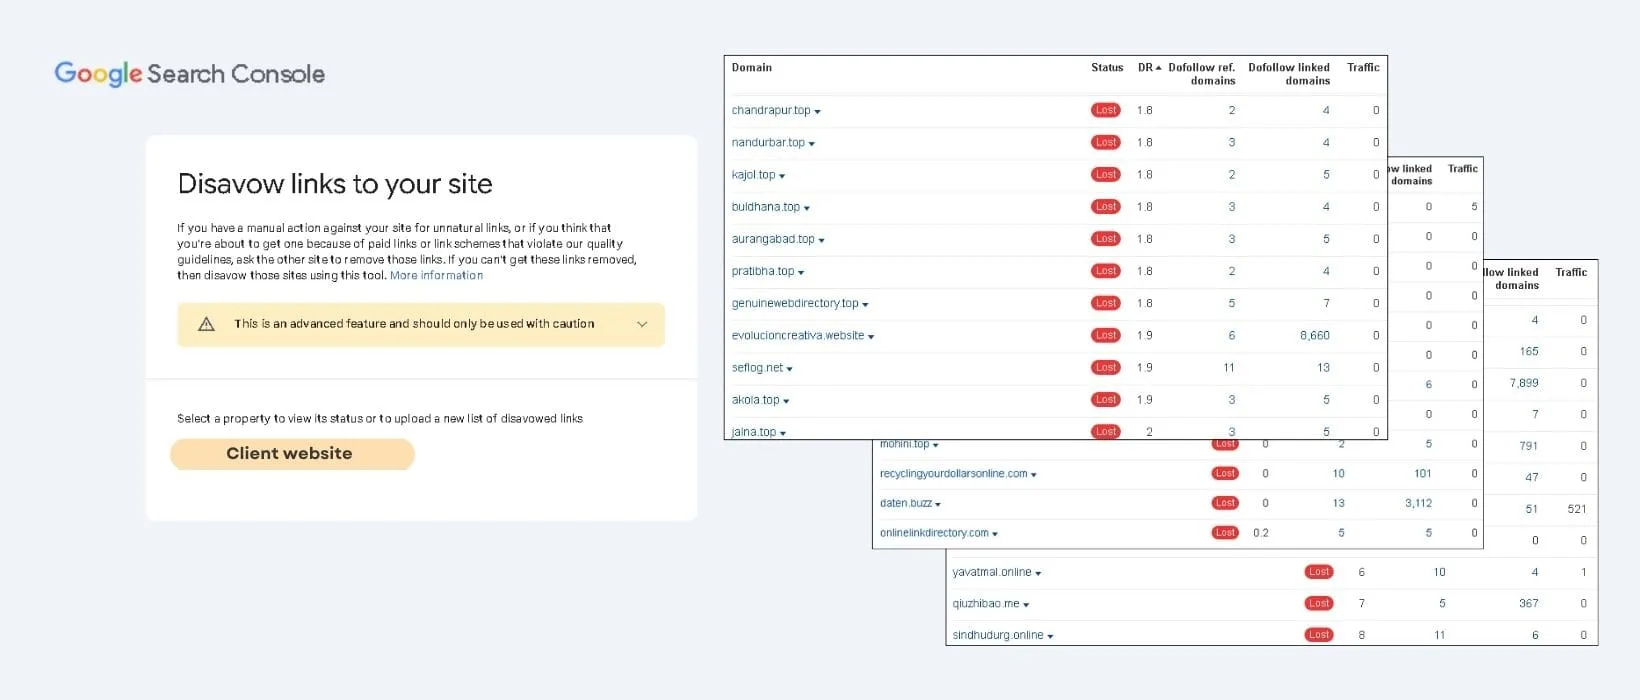This screenshot has height=700, width=1640.
Task: Click Lost badge for seflog.net
Action: tap(1105, 368)
